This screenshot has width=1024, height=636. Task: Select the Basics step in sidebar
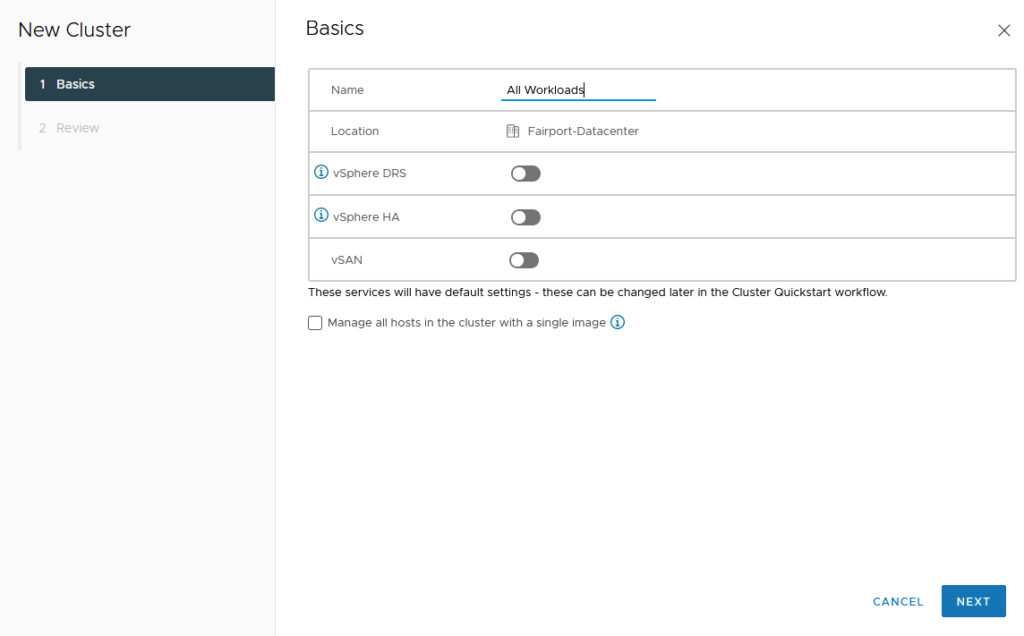[150, 84]
